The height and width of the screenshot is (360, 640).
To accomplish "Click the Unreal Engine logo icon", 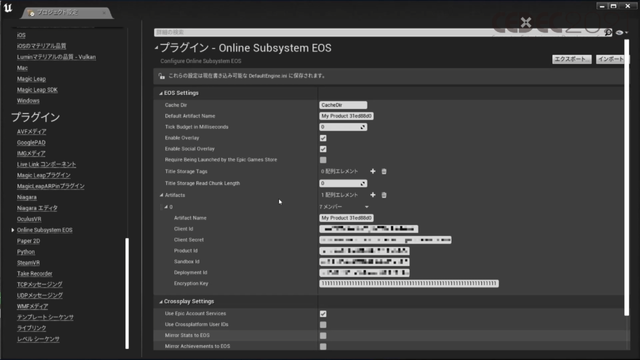I will click(8, 7).
